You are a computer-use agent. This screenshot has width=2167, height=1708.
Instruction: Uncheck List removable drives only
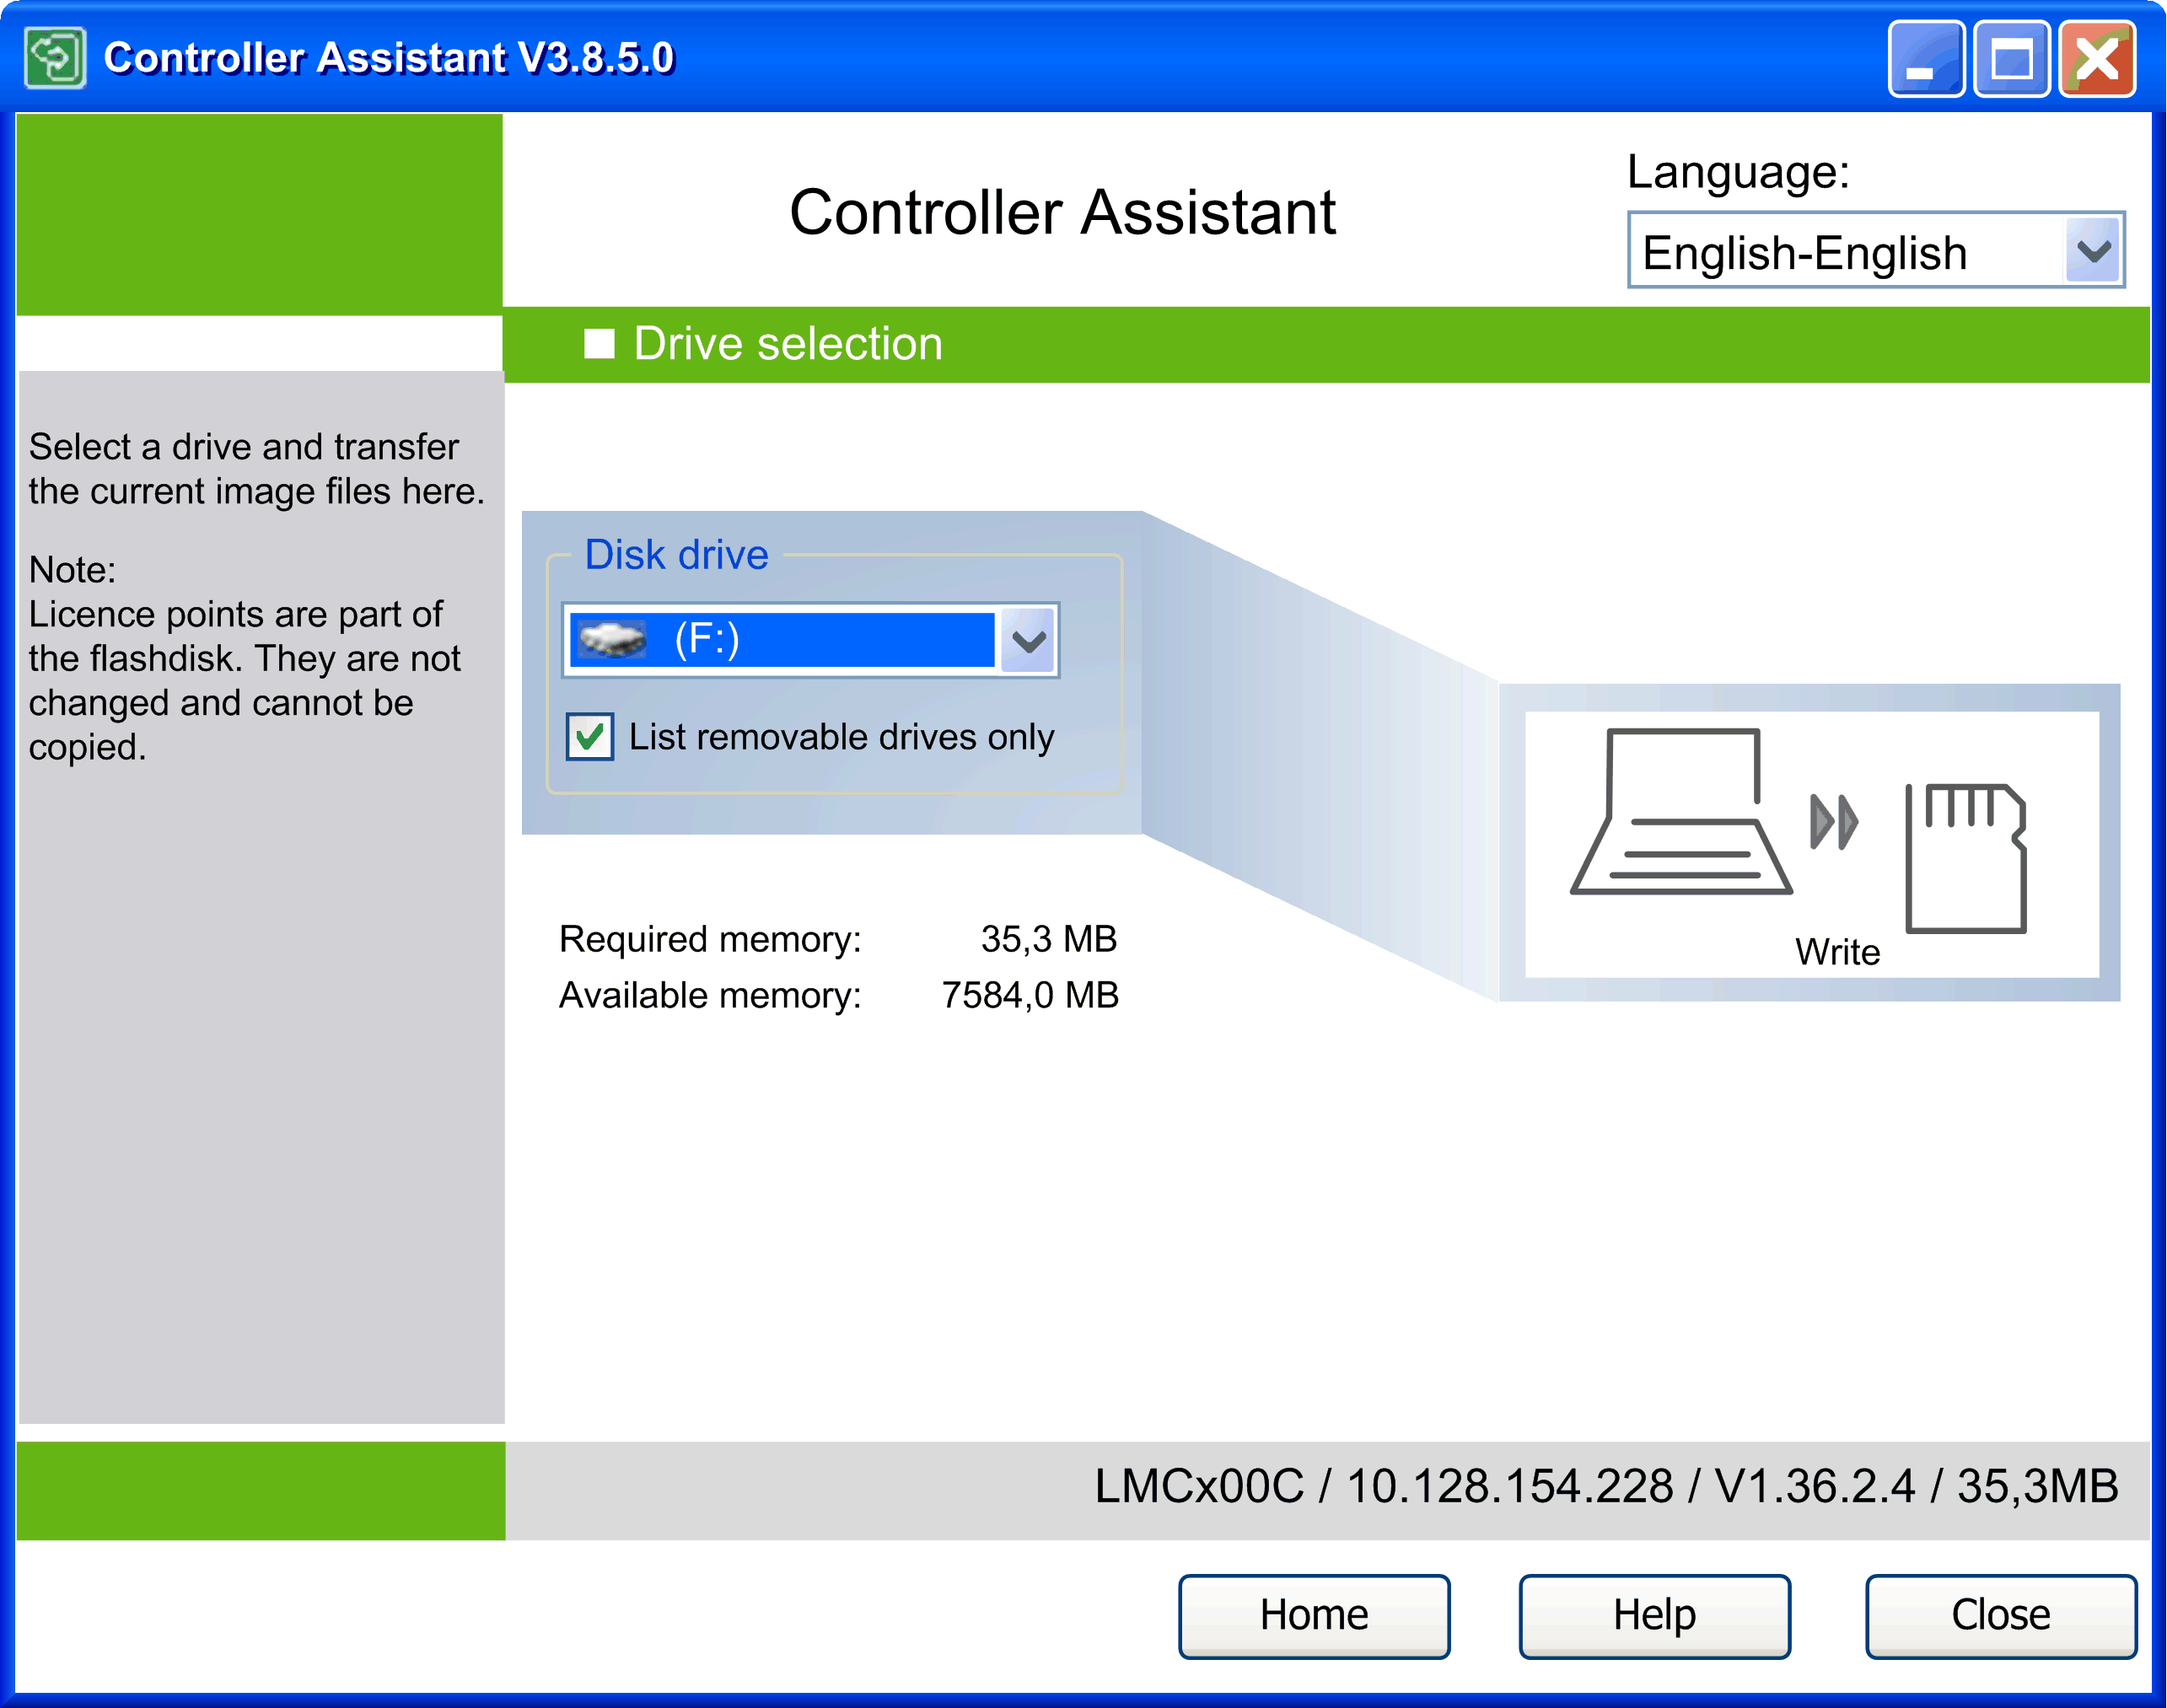click(x=590, y=738)
